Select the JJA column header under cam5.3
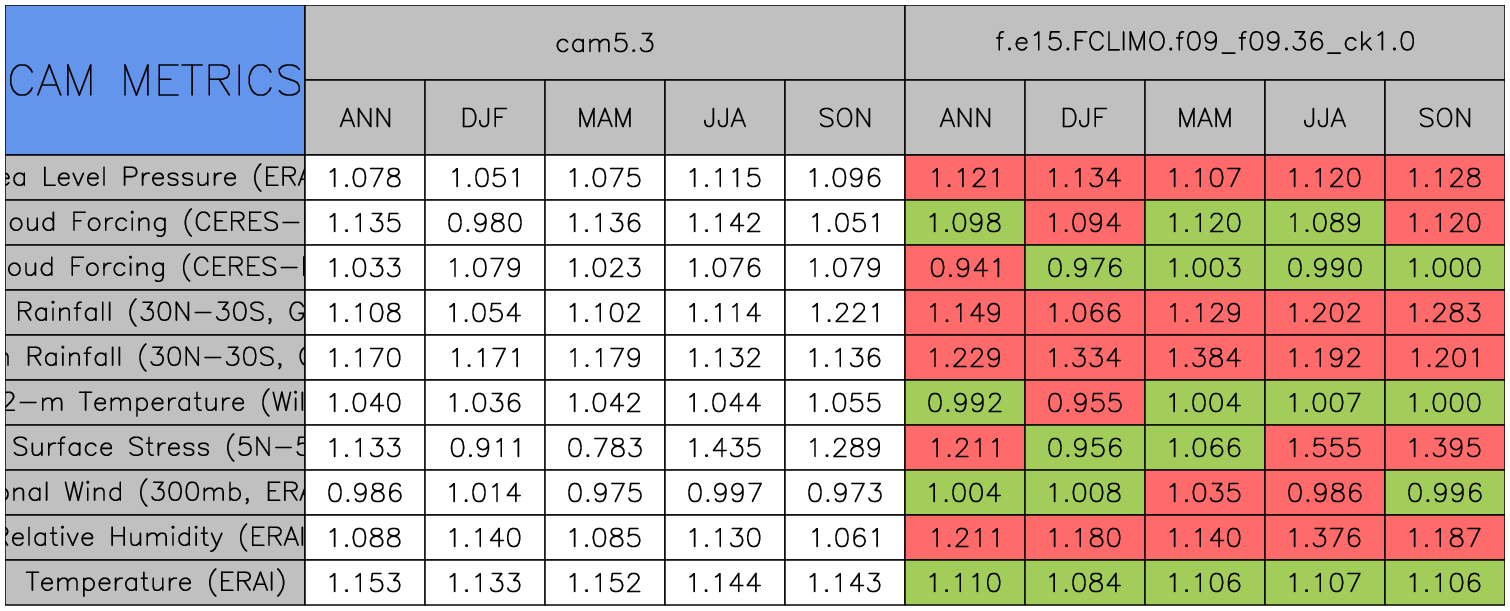Screen dimensions: 1510x611 725,118
